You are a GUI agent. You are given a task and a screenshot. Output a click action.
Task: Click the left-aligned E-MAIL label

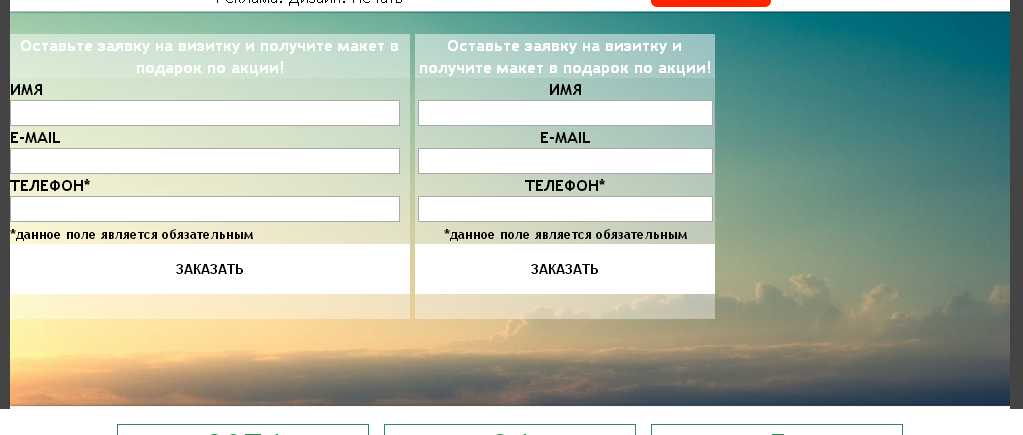pos(35,138)
